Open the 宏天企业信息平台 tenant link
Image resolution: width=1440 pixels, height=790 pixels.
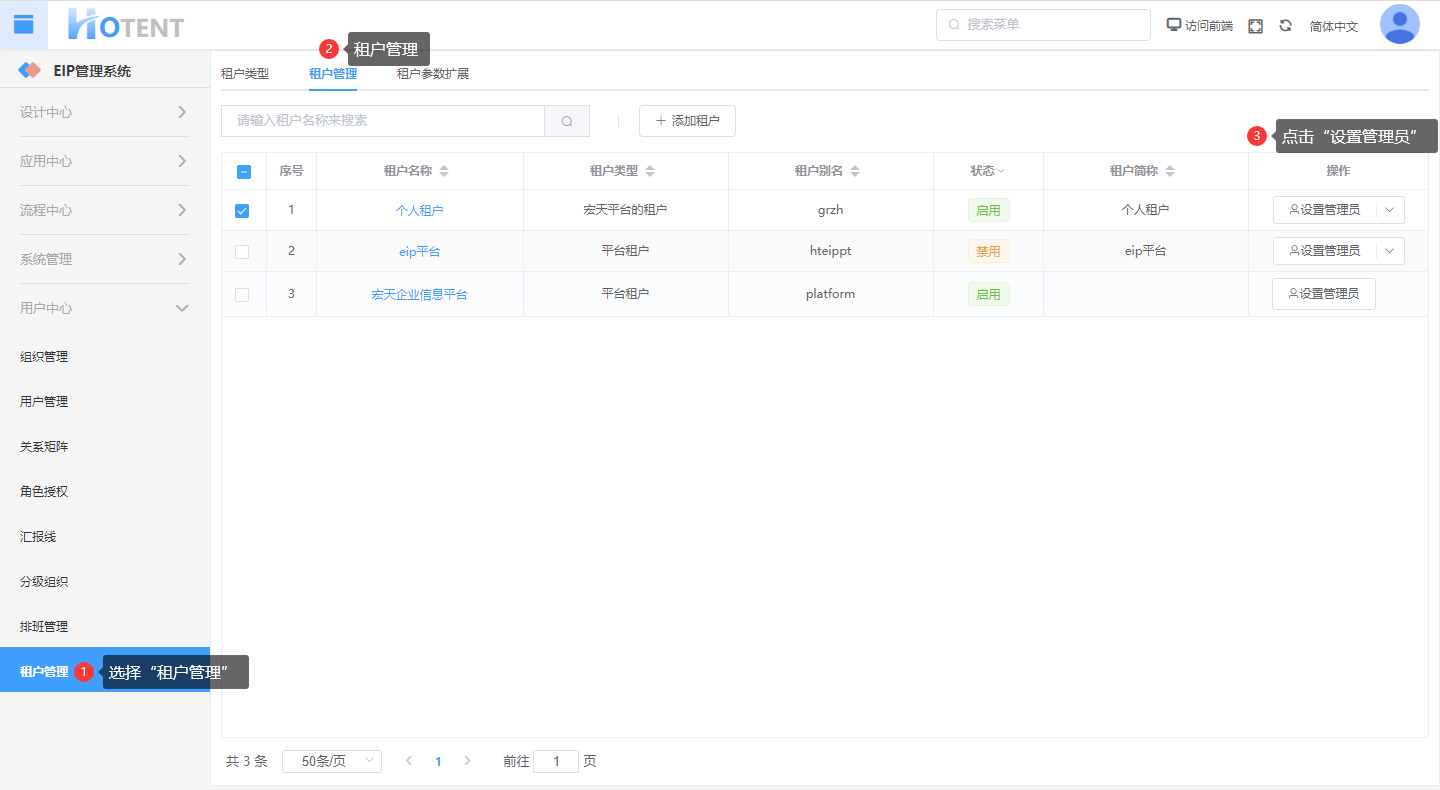419,295
